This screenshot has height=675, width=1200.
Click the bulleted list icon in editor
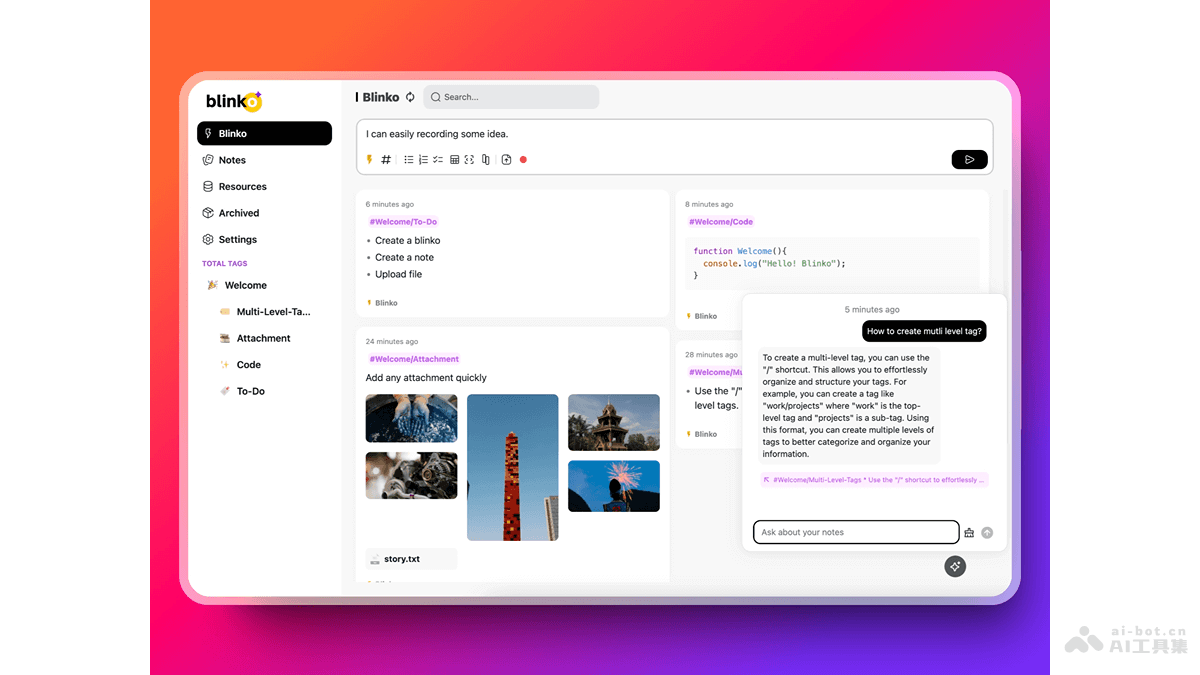(408, 159)
